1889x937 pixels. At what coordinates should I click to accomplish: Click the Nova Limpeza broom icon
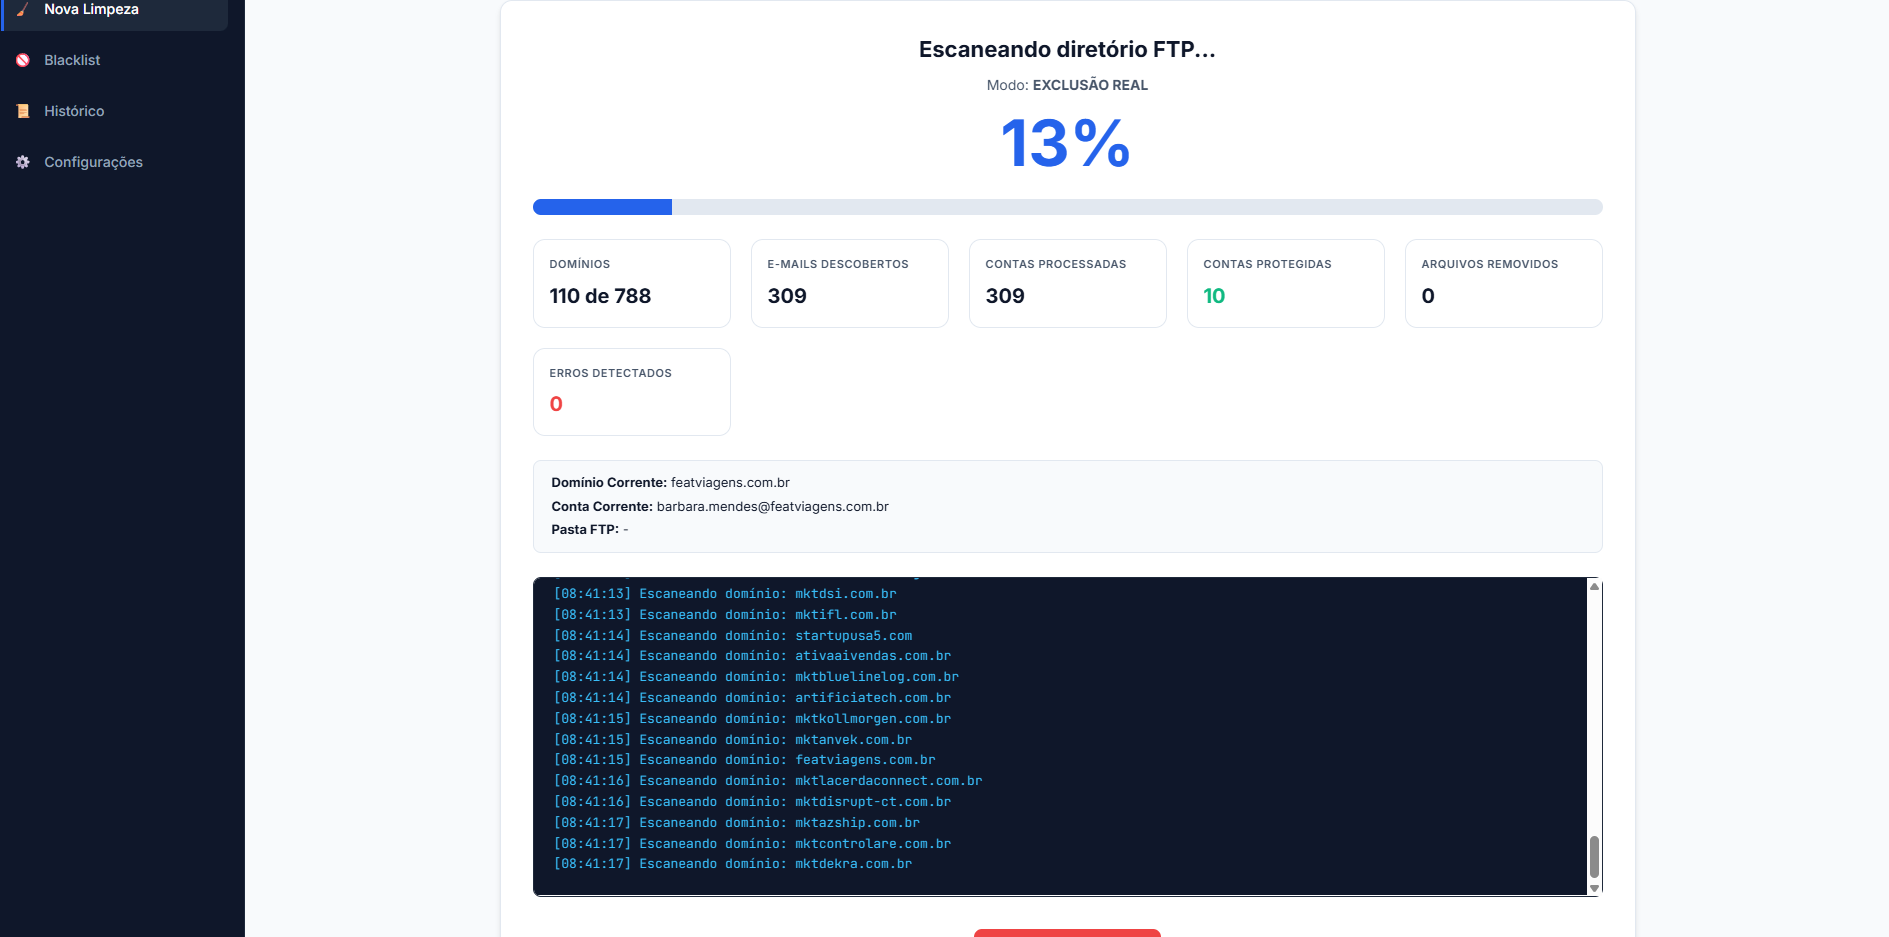pos(23,9)
